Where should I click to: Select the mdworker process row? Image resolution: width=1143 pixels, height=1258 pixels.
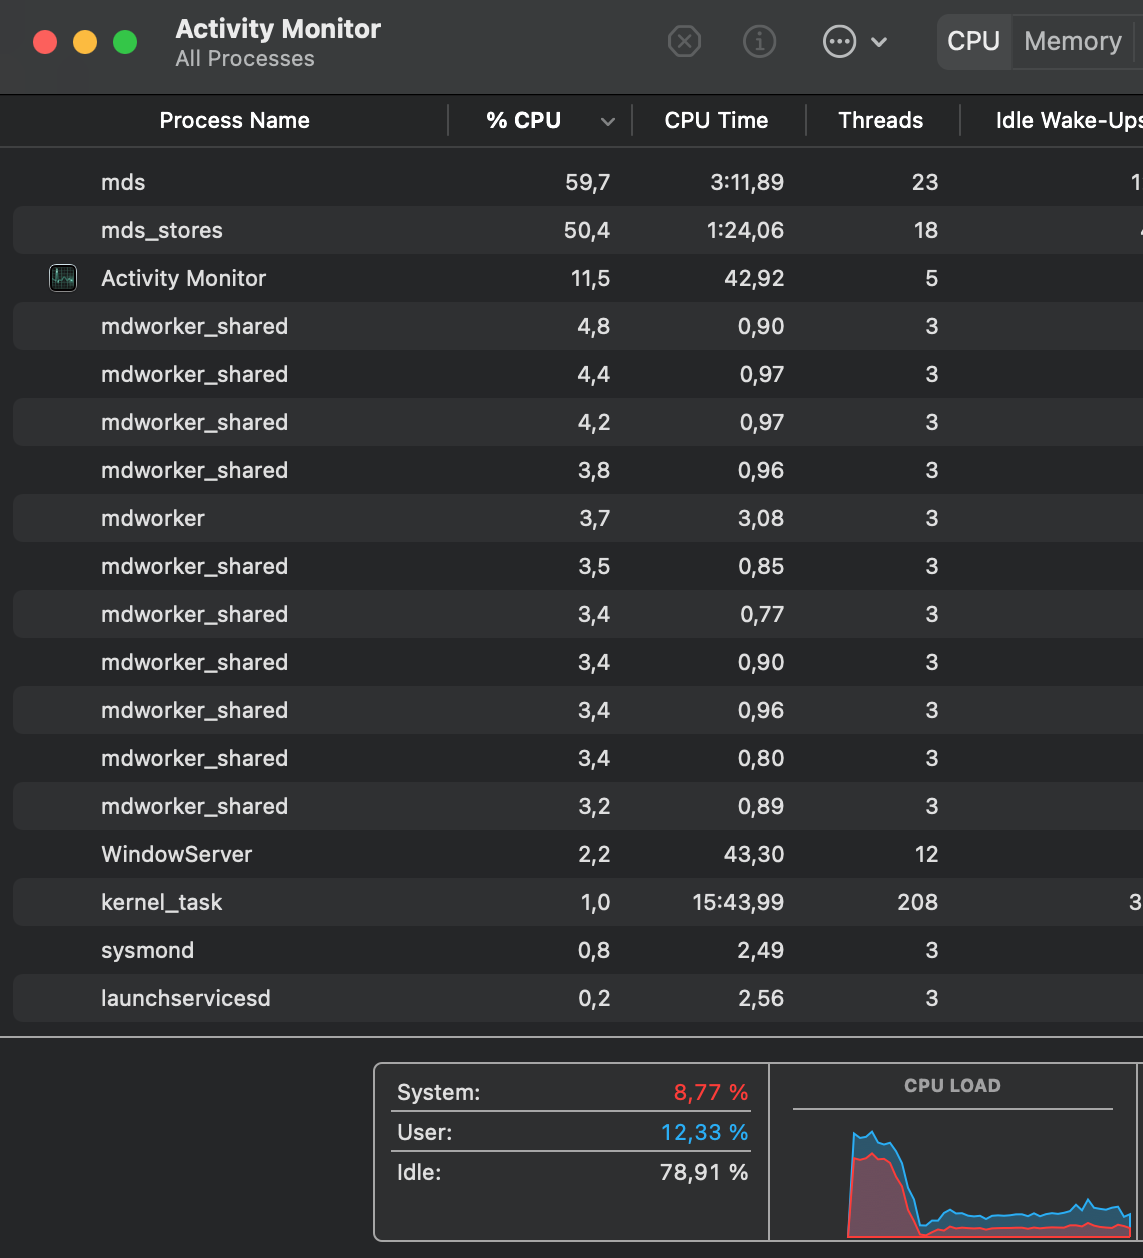(x=578, y=518)
